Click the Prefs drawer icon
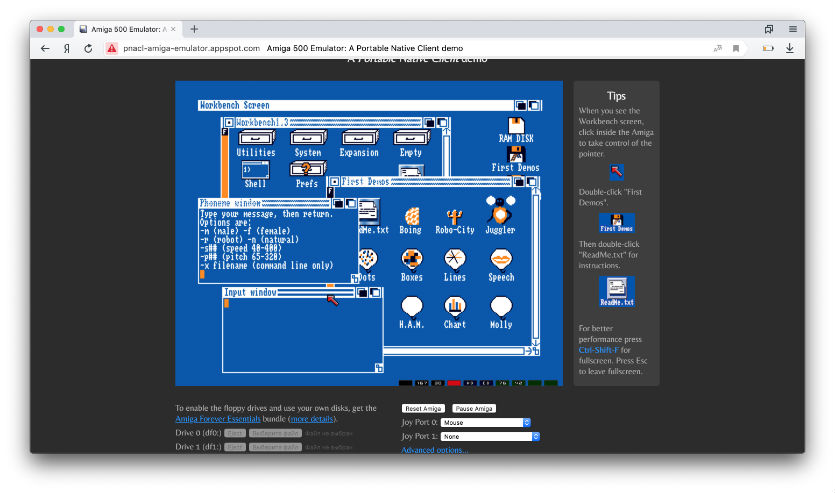This screenshot has width=835, height=493. (x=307, y=171)
